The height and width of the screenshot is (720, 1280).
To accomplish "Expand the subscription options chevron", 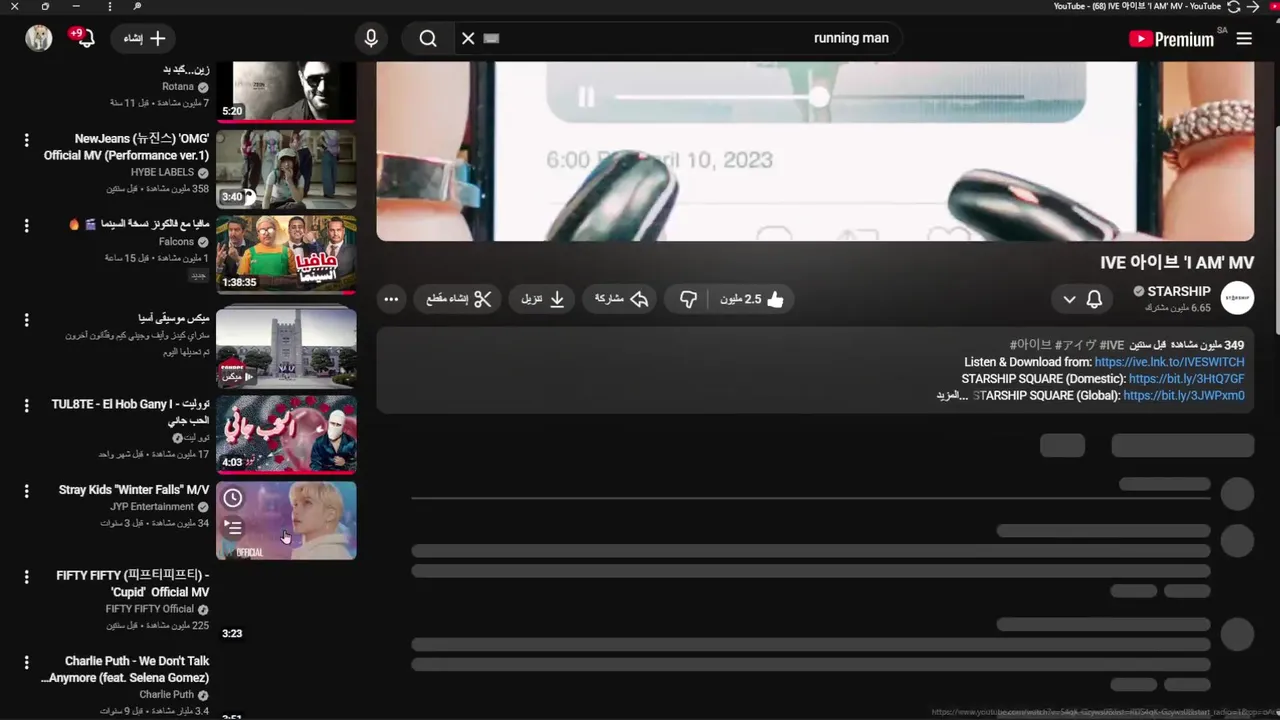I will click(1069, 299).
